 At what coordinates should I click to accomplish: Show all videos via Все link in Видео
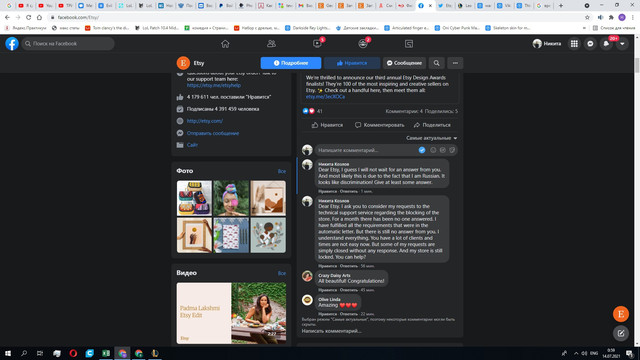(282, 273)
